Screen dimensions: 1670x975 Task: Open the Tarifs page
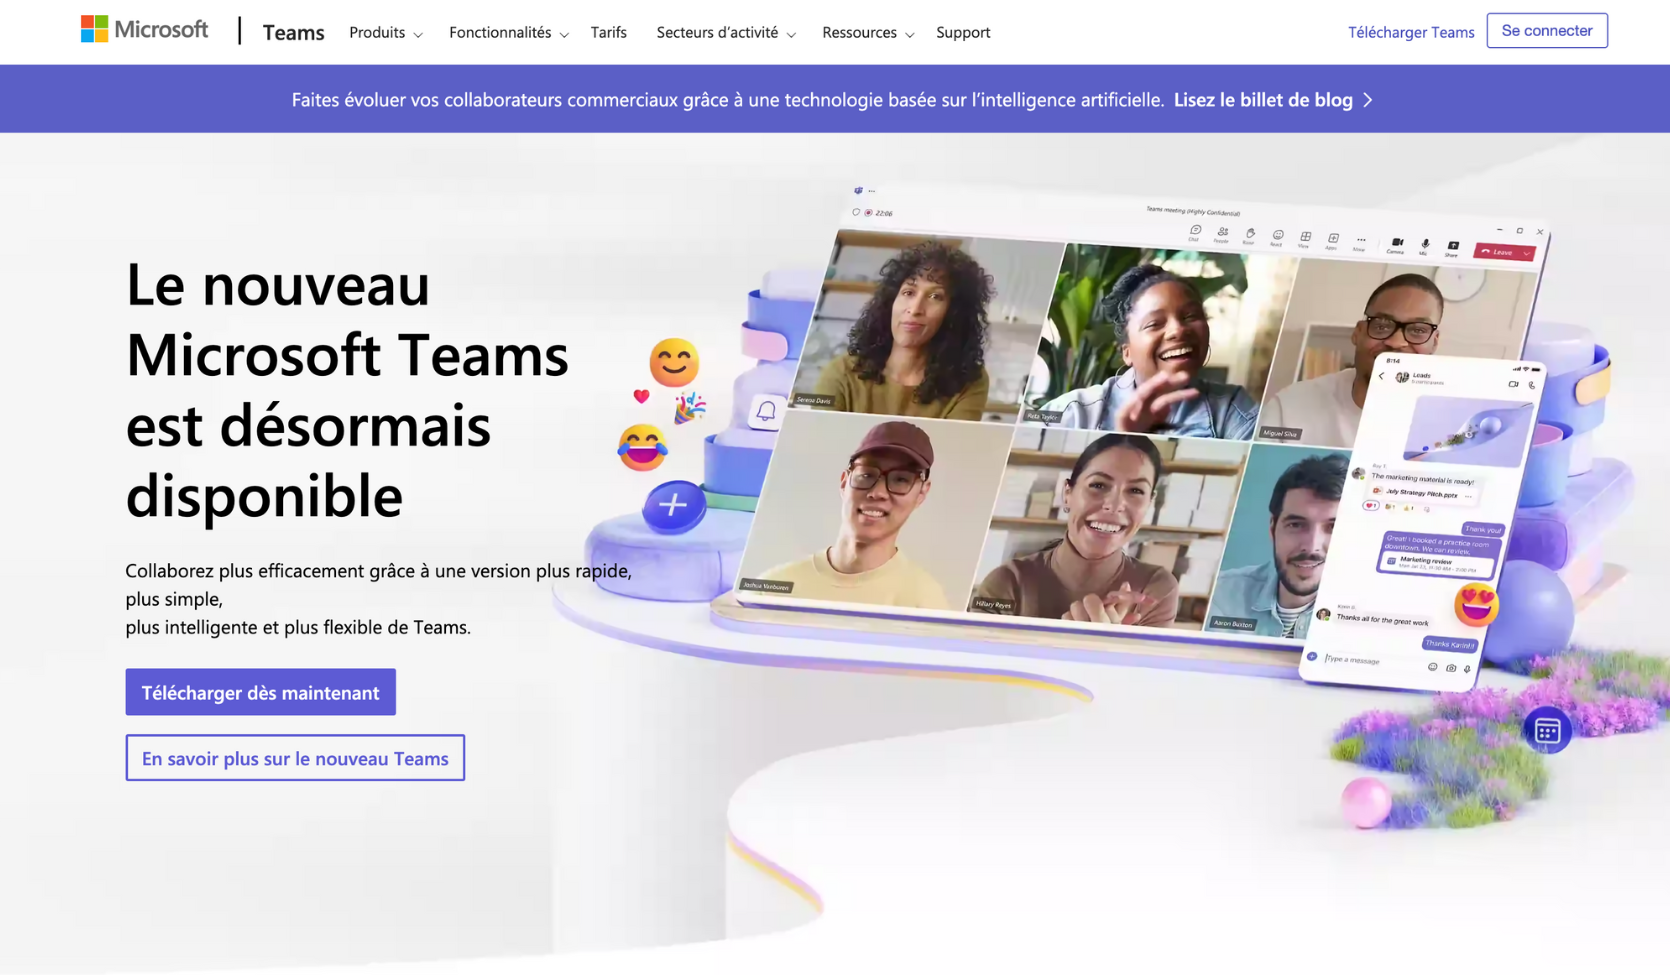click(608, 32)
